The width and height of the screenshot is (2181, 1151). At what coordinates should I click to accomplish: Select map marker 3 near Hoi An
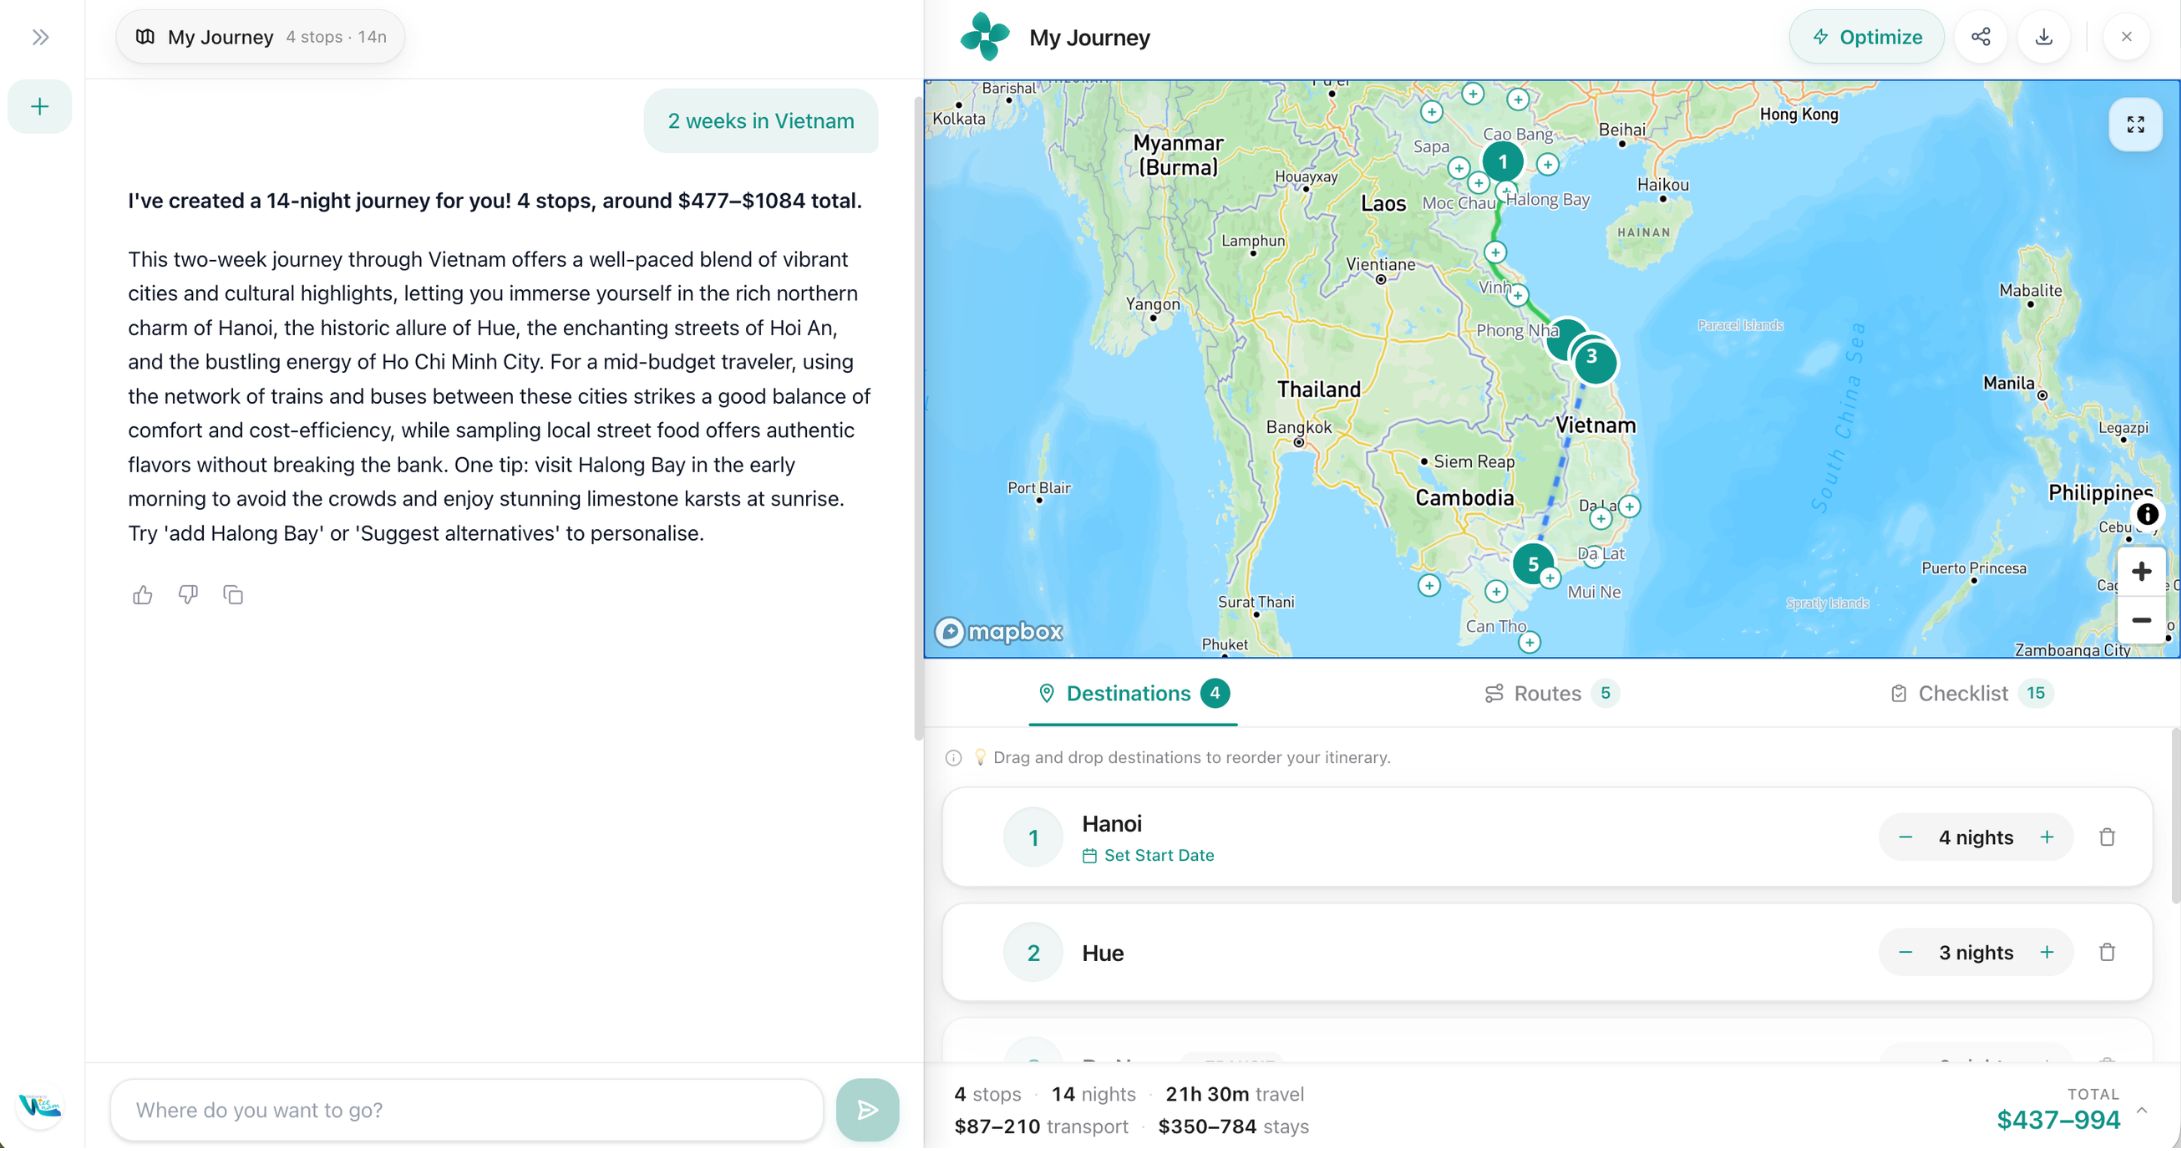[1594, 360]
